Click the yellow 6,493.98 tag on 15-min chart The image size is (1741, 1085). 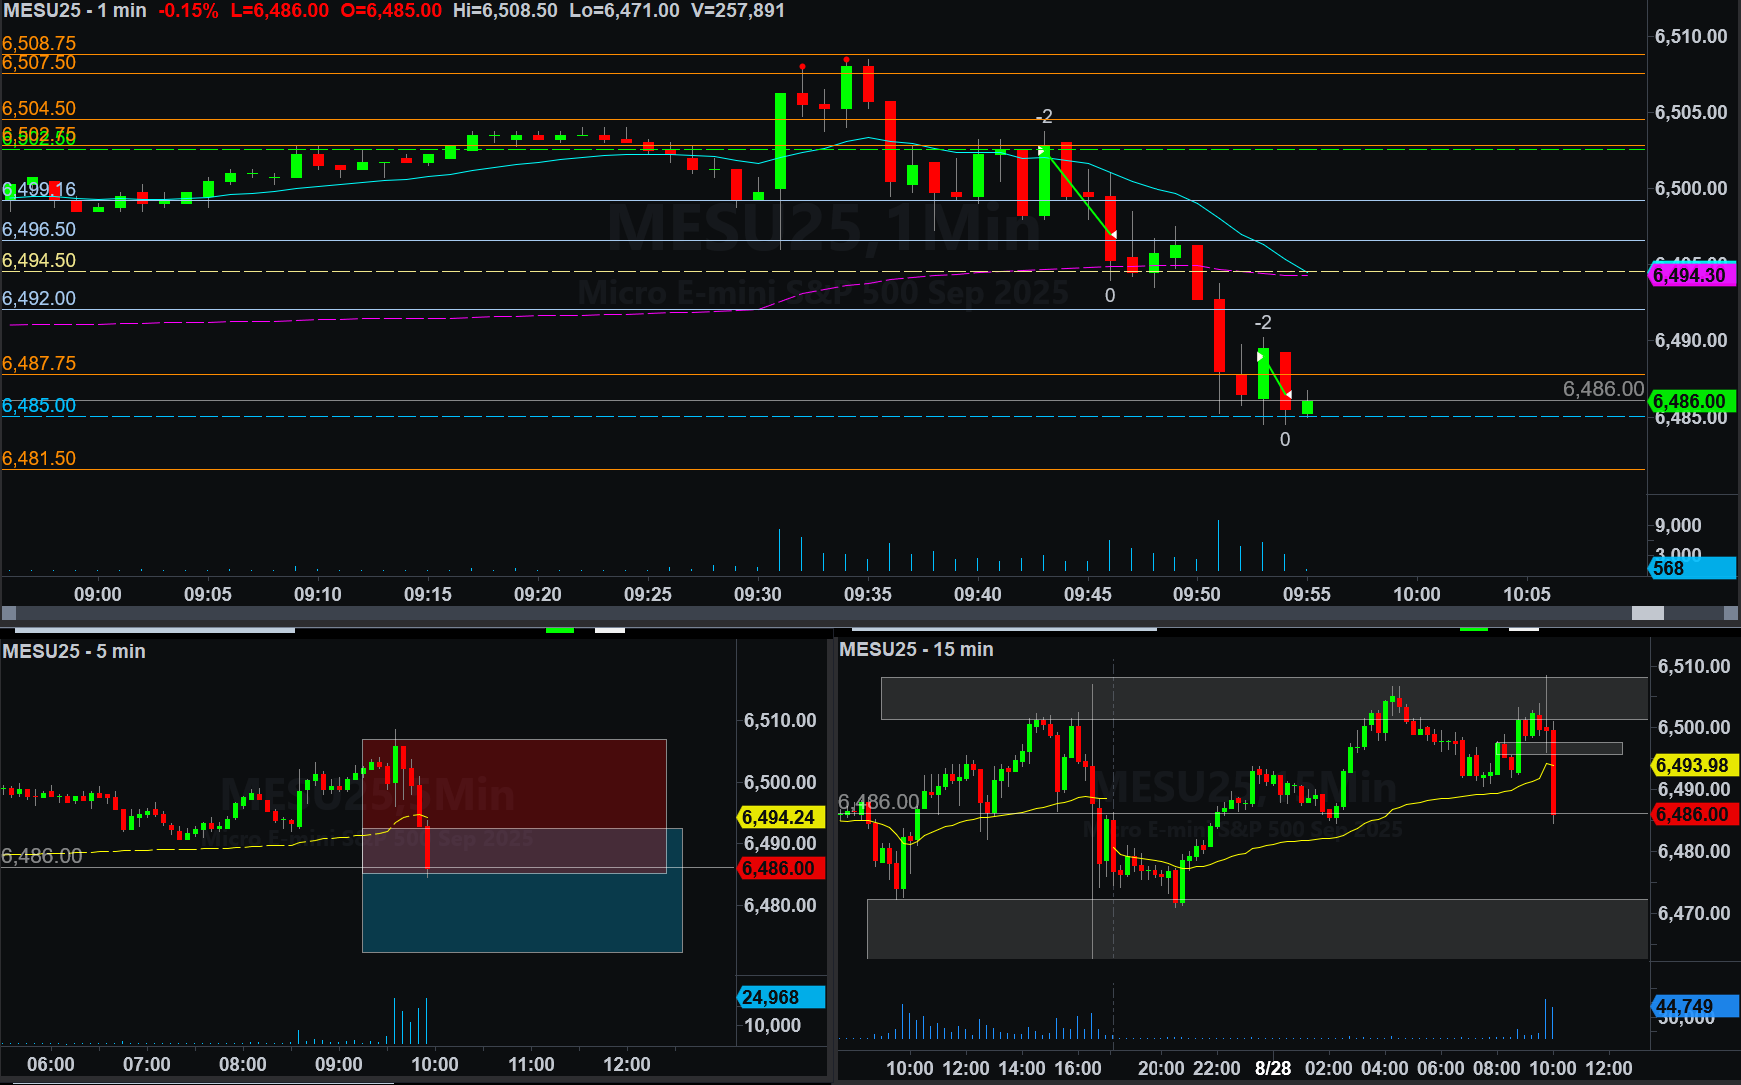pyautogui.click(x=1692, y=765)
